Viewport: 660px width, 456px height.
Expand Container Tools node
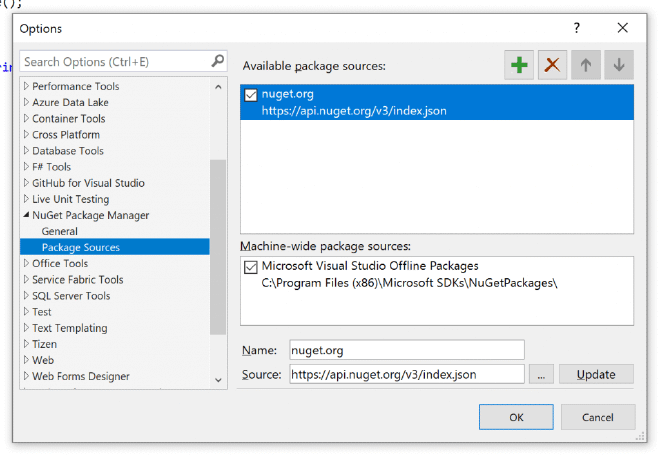tap(26, 118)
